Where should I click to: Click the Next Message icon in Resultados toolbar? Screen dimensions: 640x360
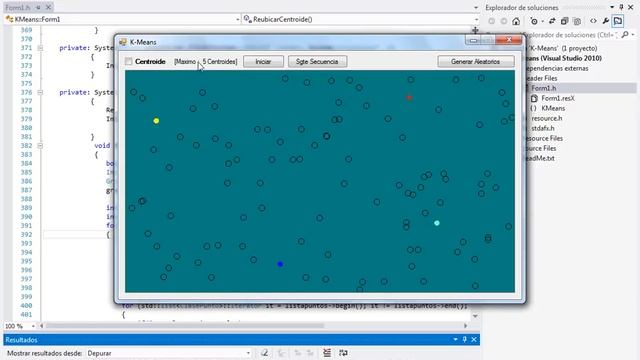click(310, 353)
